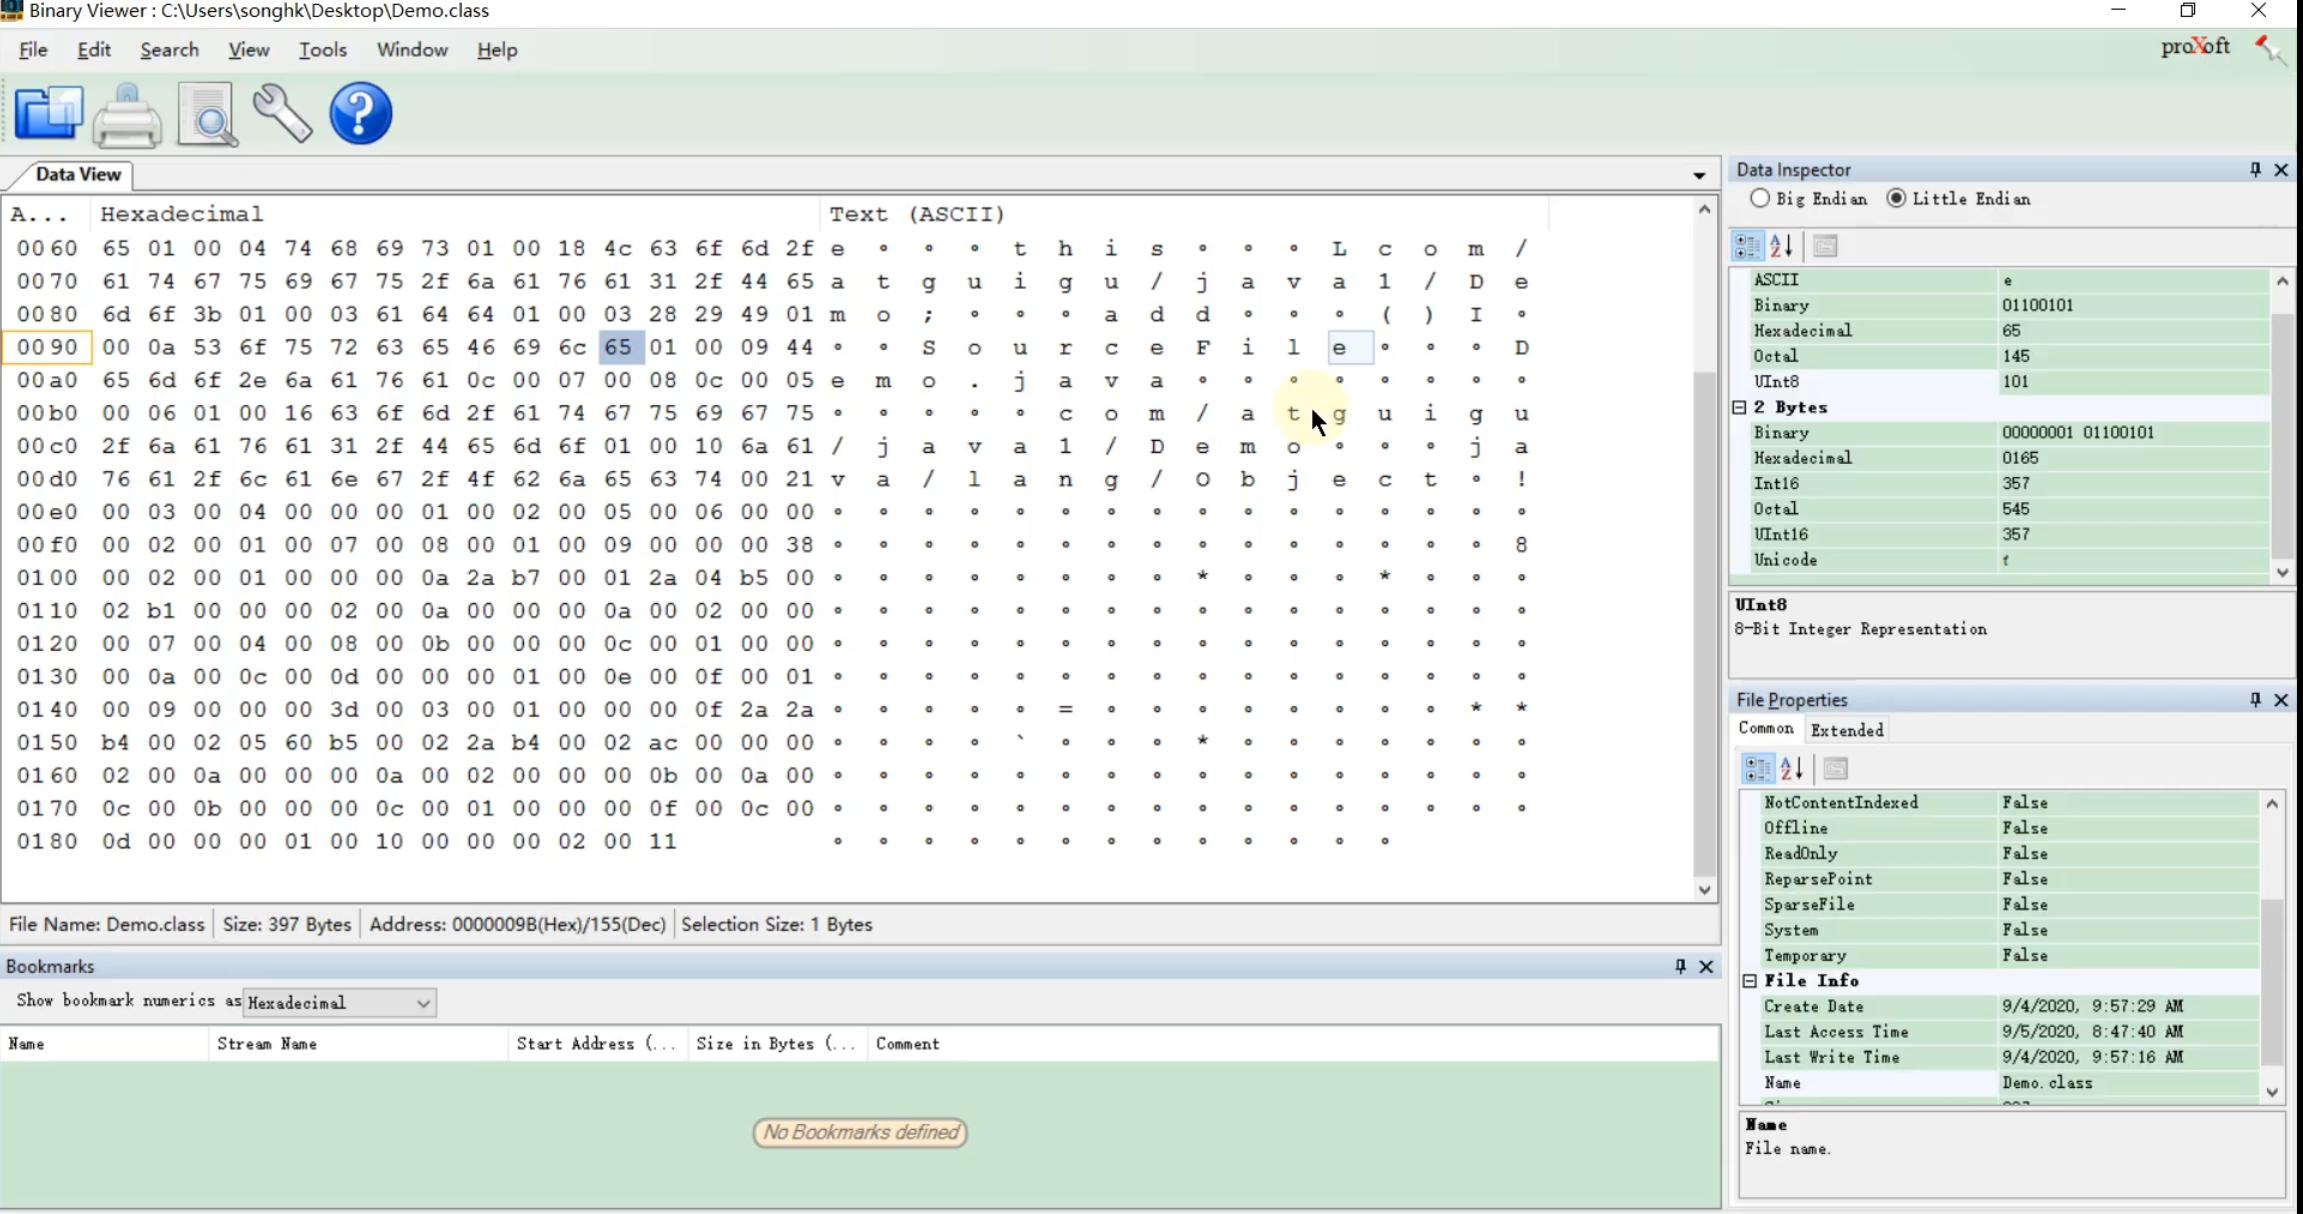2303x1214 pixels.
Task: Switch to the Extended tab in File Properties
Action: point(1847,730)
